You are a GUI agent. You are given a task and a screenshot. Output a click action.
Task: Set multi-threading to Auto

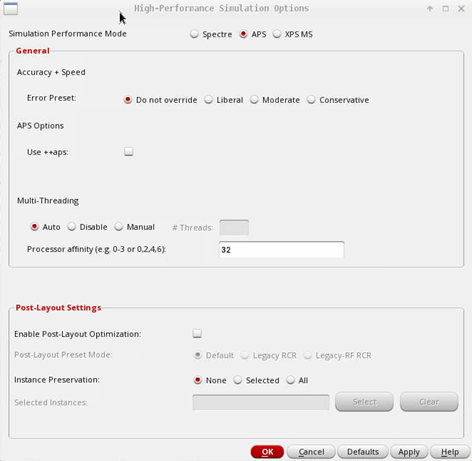34,227
